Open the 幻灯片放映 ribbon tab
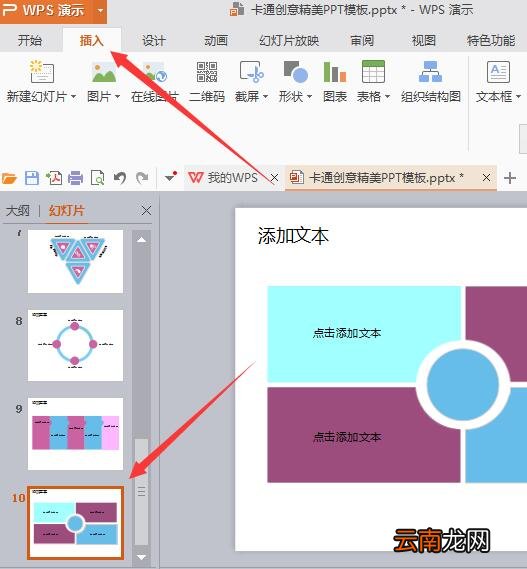This screenshot has height=569, width=527. click(289, 40)
